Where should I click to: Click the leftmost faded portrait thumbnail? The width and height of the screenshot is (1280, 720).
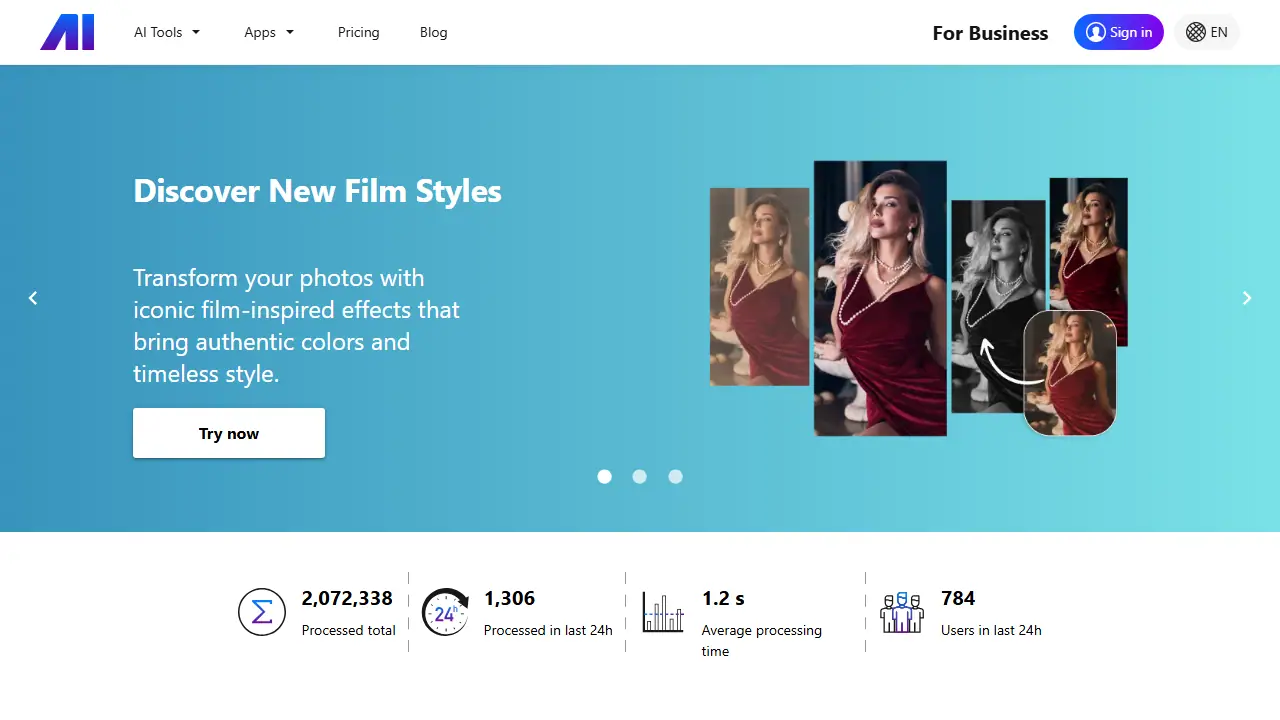(x=760, y=287)
